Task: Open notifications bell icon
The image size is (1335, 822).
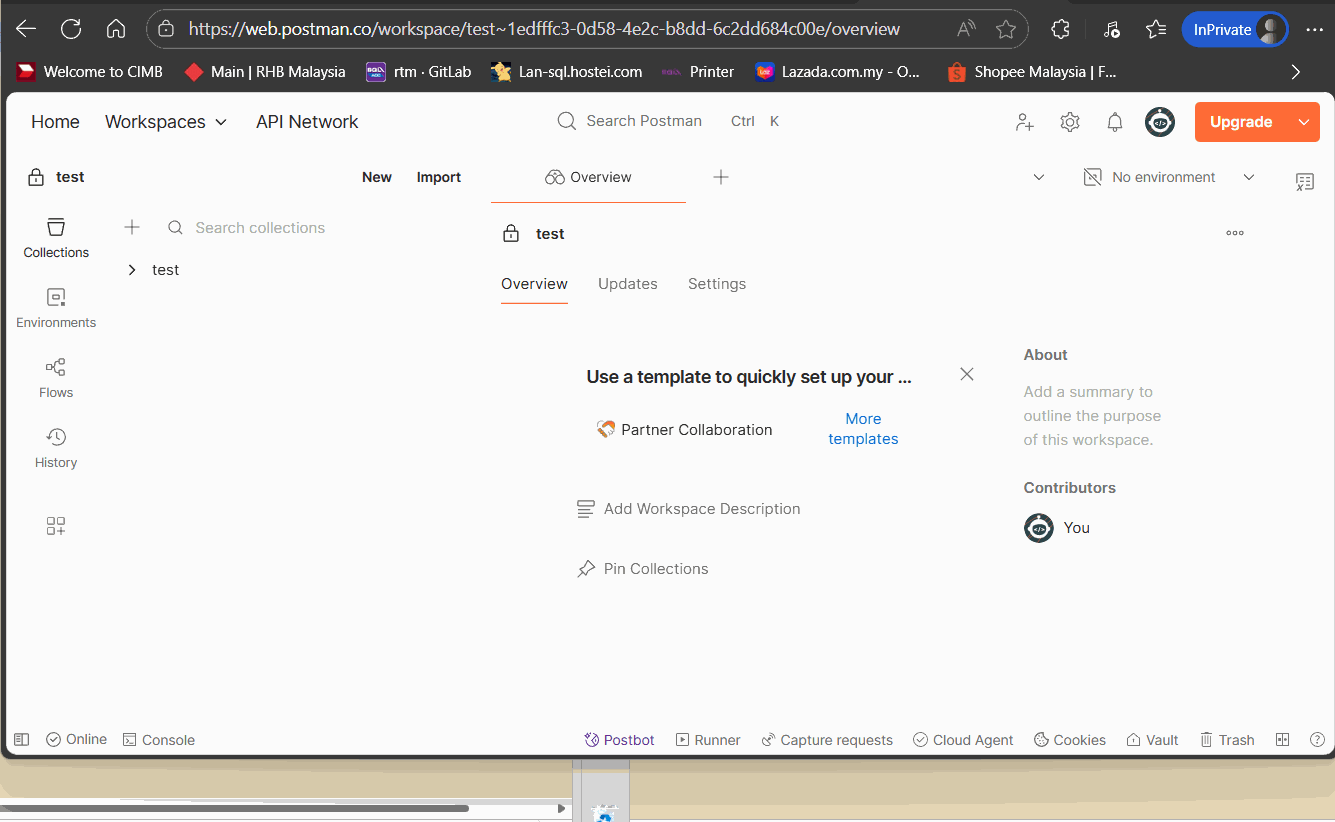Action: [1115, 122]
